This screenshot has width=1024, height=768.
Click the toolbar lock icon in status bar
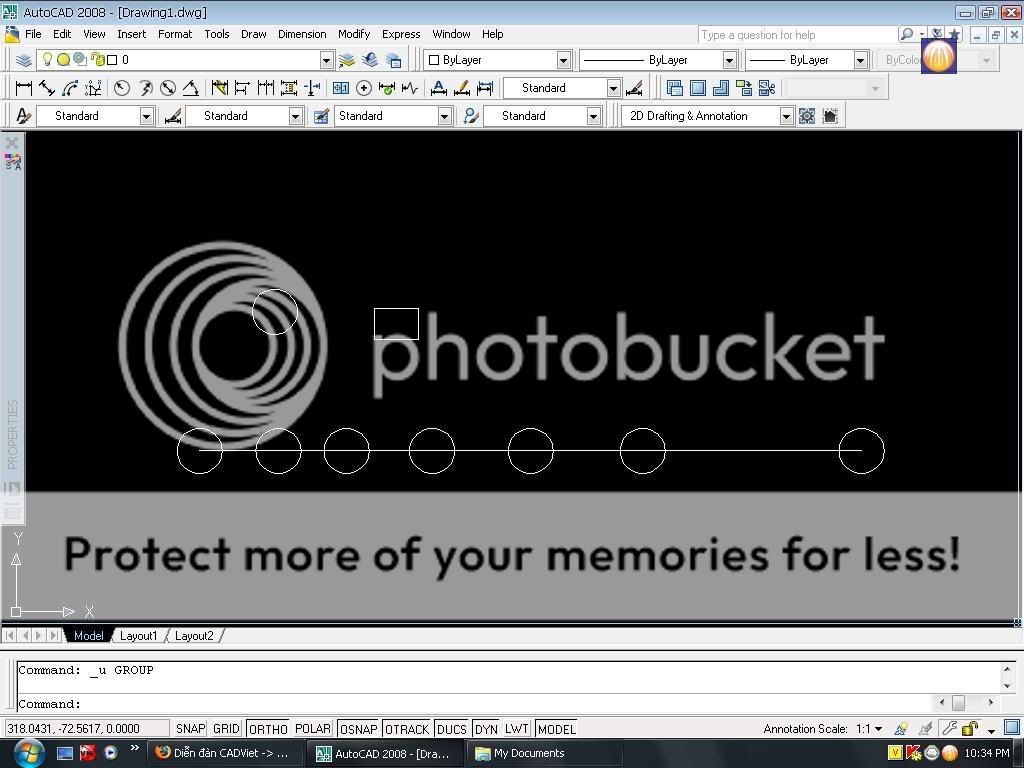(x=970, y=728)
